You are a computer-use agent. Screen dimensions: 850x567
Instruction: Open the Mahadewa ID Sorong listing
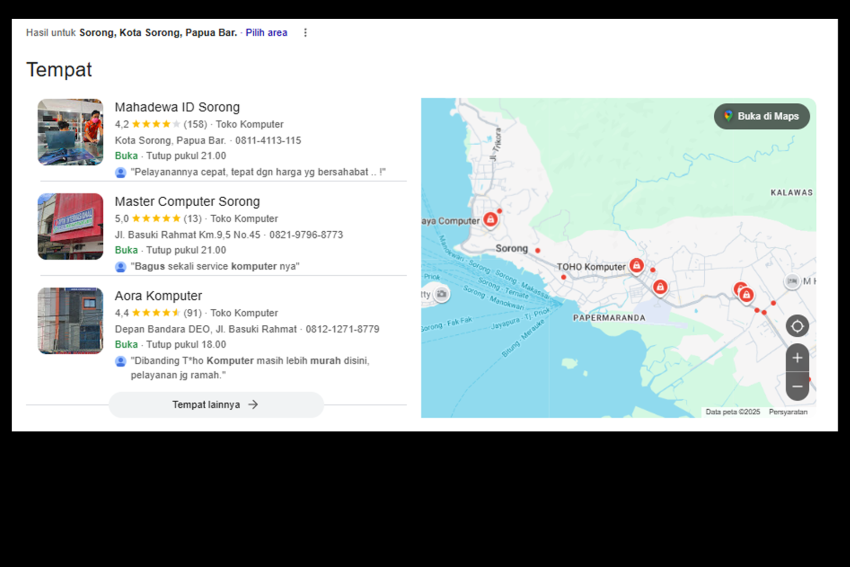tap(177, 107)
